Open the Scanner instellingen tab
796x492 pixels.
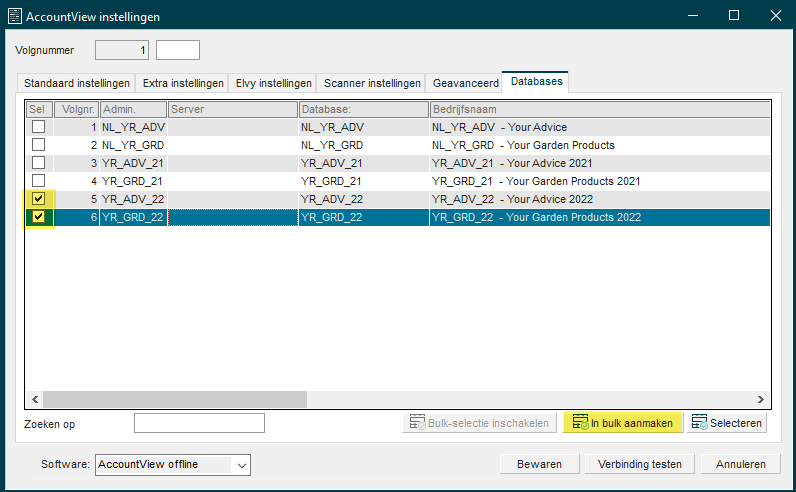pos(372,83)
